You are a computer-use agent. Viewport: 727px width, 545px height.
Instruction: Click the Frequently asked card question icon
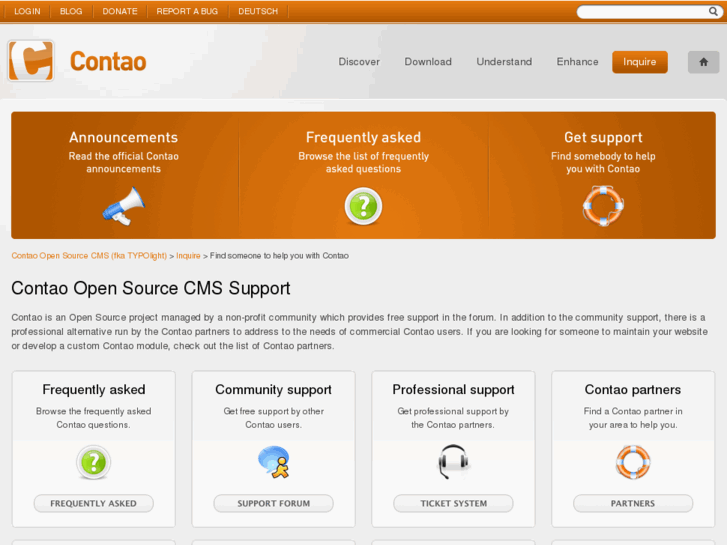(x=94, y=462)
